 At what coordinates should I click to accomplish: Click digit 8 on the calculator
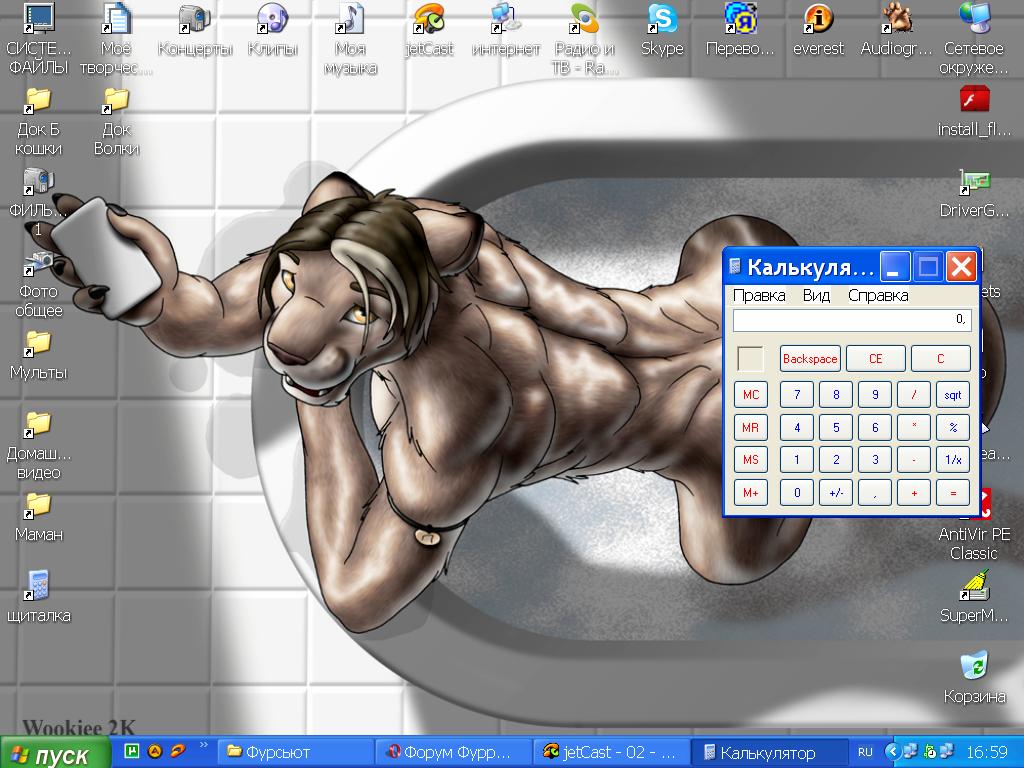836,394
